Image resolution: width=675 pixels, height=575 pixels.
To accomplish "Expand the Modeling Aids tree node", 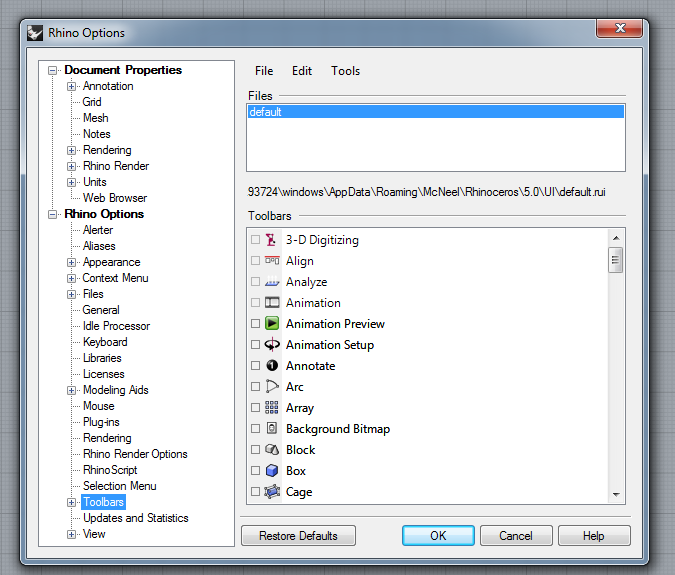I will point(71,390).
